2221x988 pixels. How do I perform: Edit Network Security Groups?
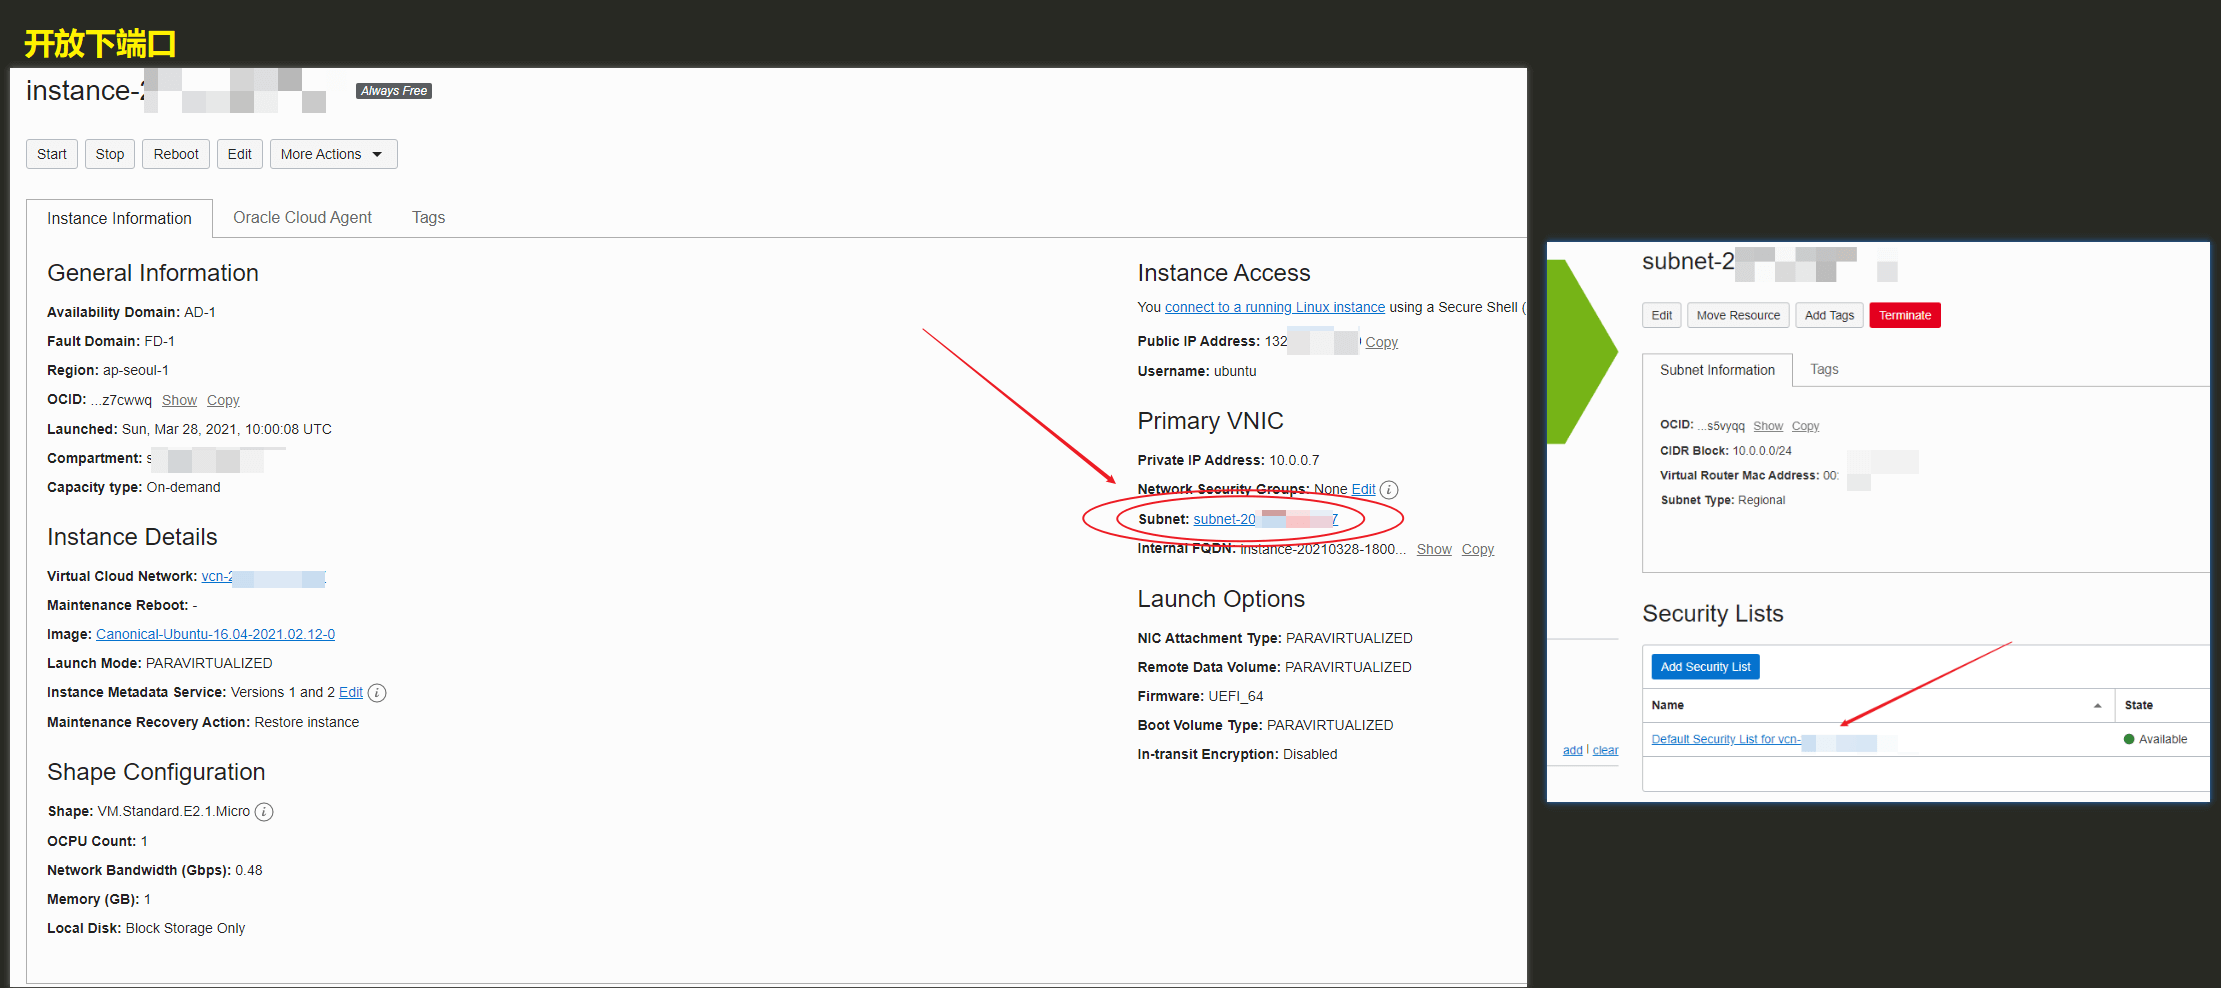pos(1364,490)
